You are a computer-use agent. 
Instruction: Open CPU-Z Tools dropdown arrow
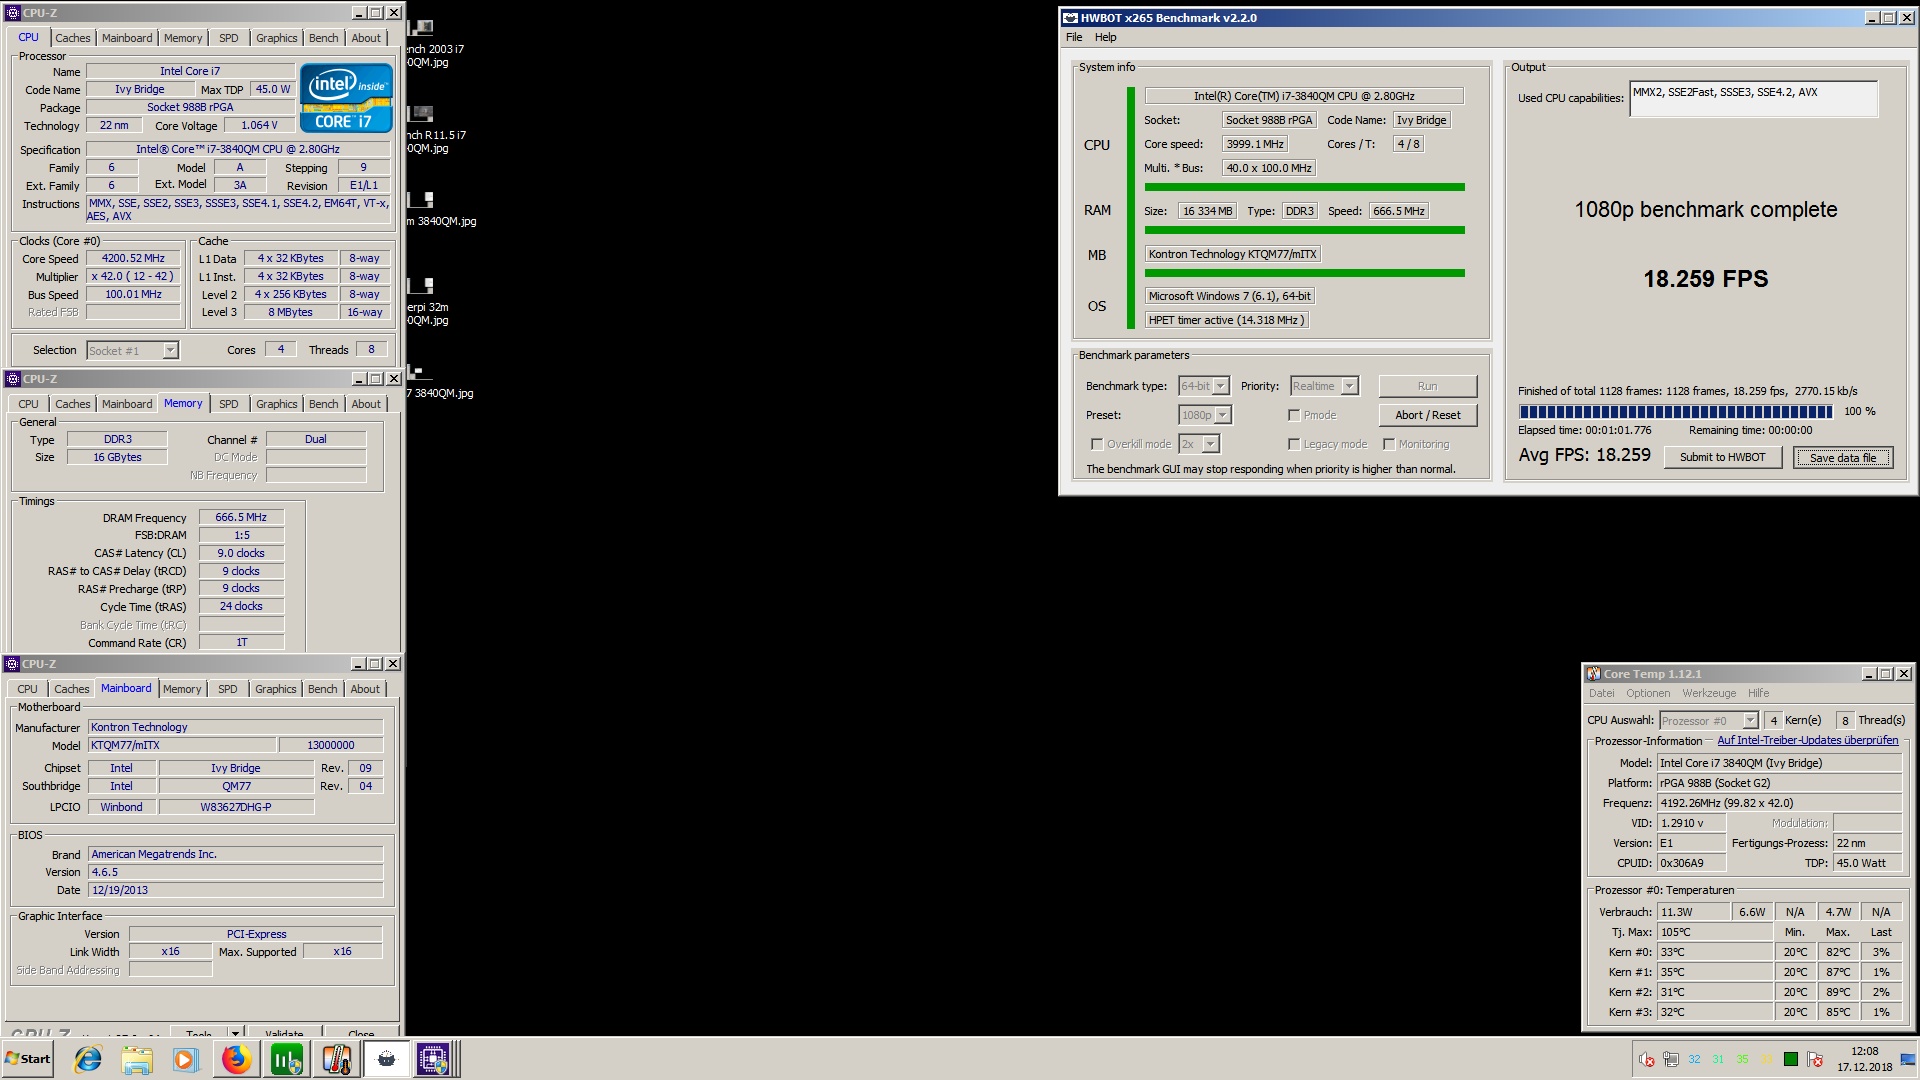coord(235,1033)
